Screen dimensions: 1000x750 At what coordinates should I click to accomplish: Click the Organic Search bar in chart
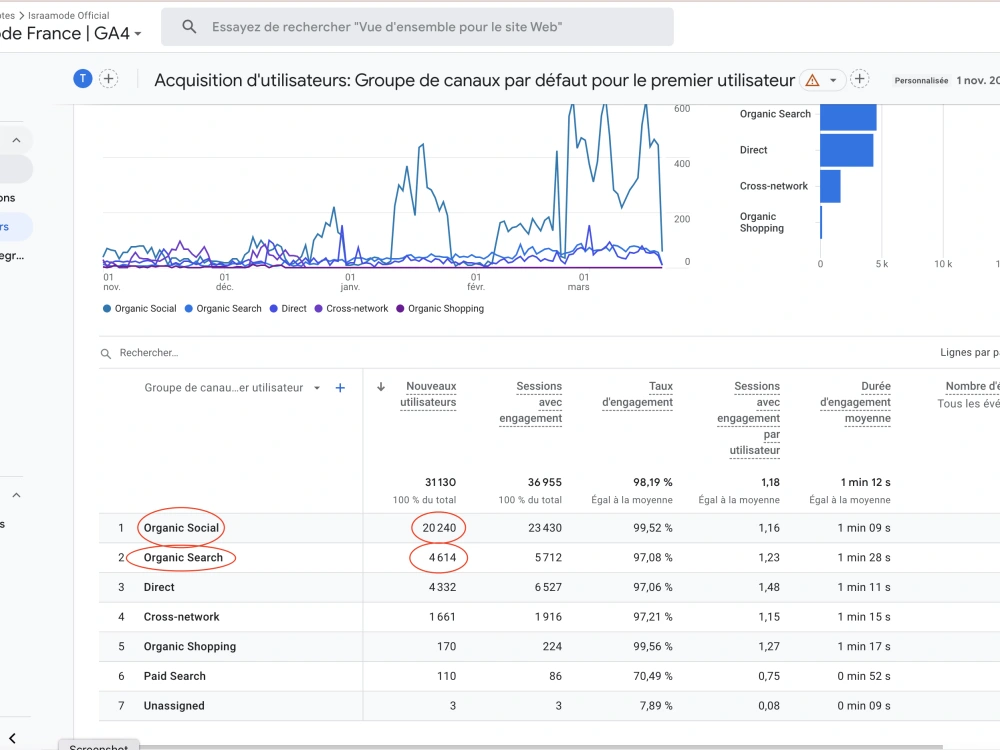click(x=848, y=117)
